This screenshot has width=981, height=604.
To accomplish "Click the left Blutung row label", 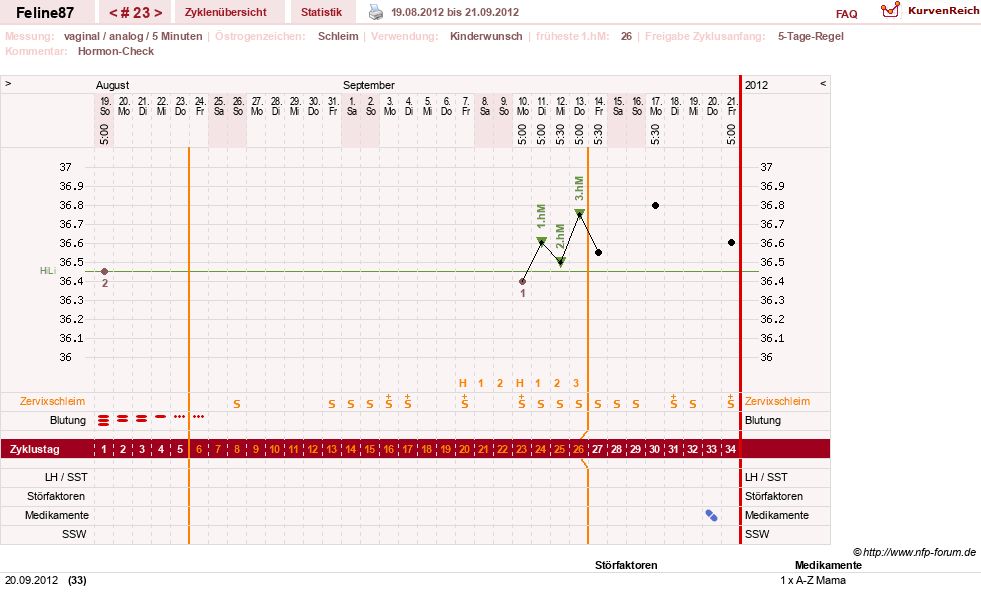I will coord(68,421).
